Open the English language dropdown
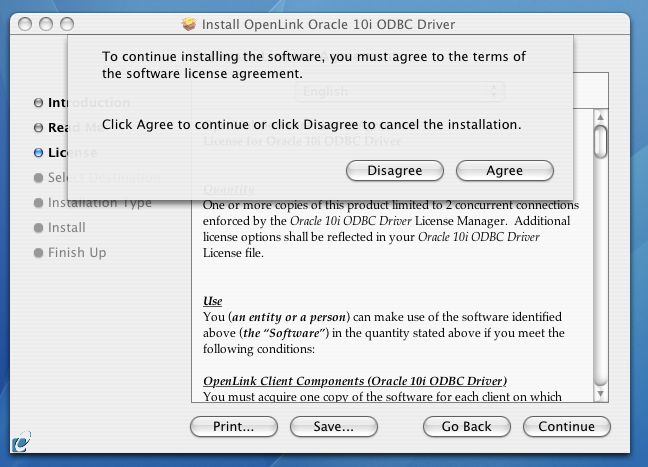Image resolution: width=648 pixels, height=467 pixels. 400,91
